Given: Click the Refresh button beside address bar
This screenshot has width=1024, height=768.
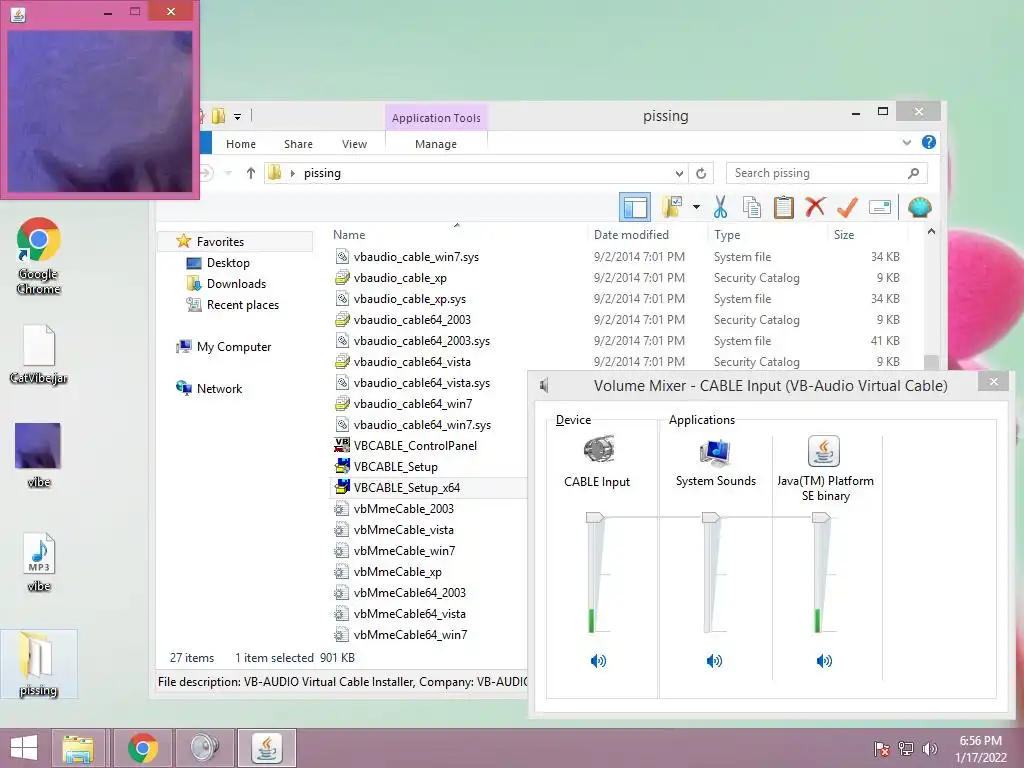Looking at the screenshot, I should (701, 173).
